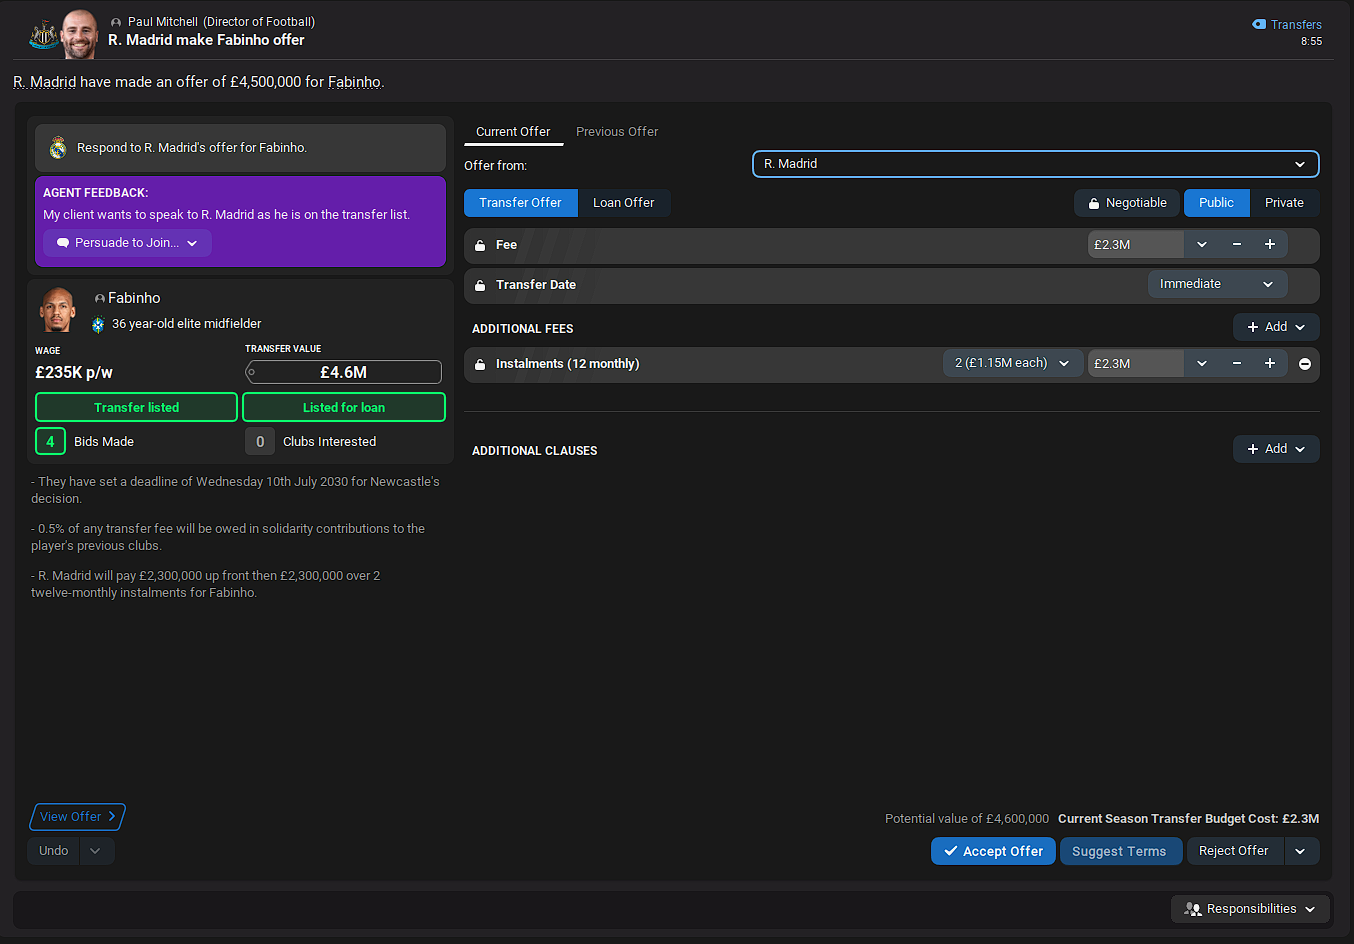
Task: Open Fabinho's player profile link
Action: (x=134, y=298)
